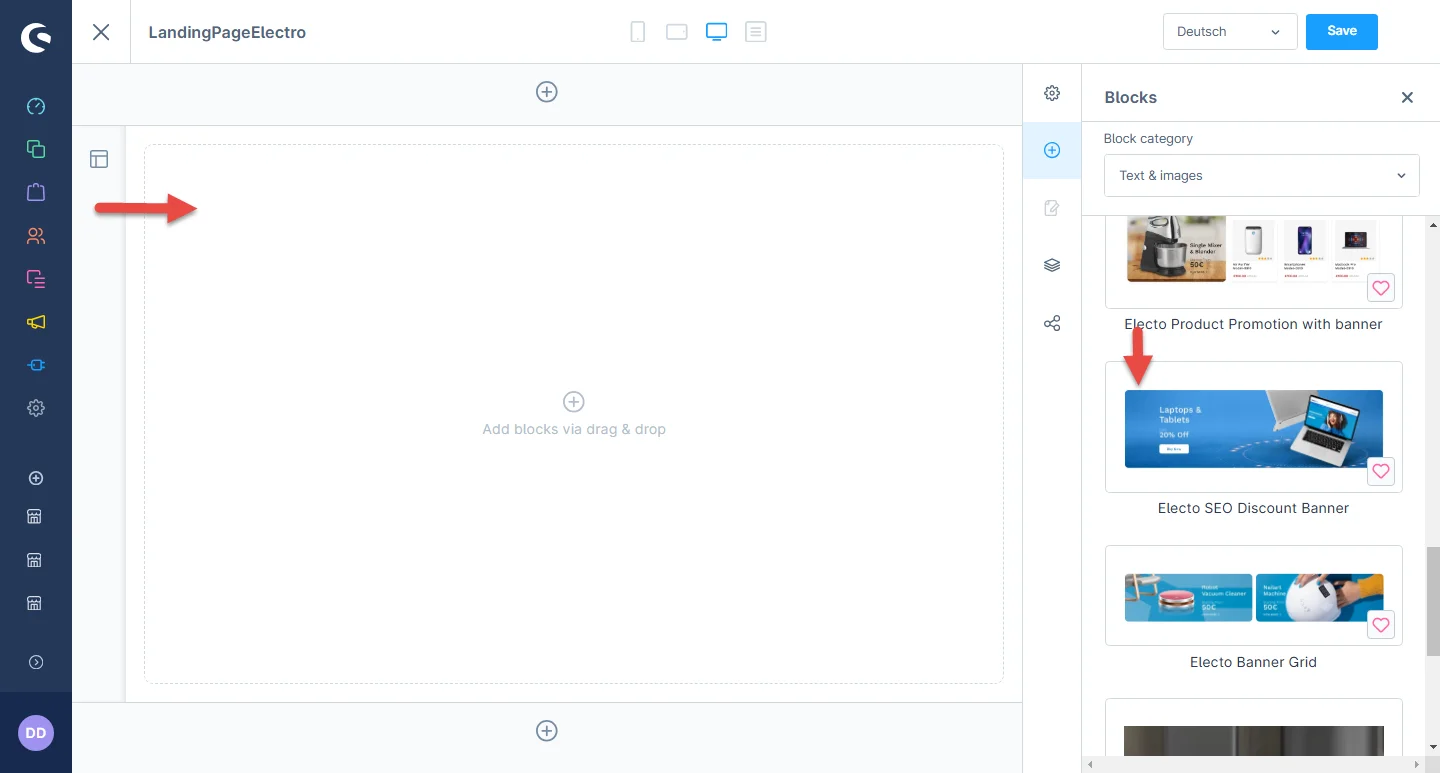Add a section above using plus button
The image size is (1440, 773).
point(547,92)
